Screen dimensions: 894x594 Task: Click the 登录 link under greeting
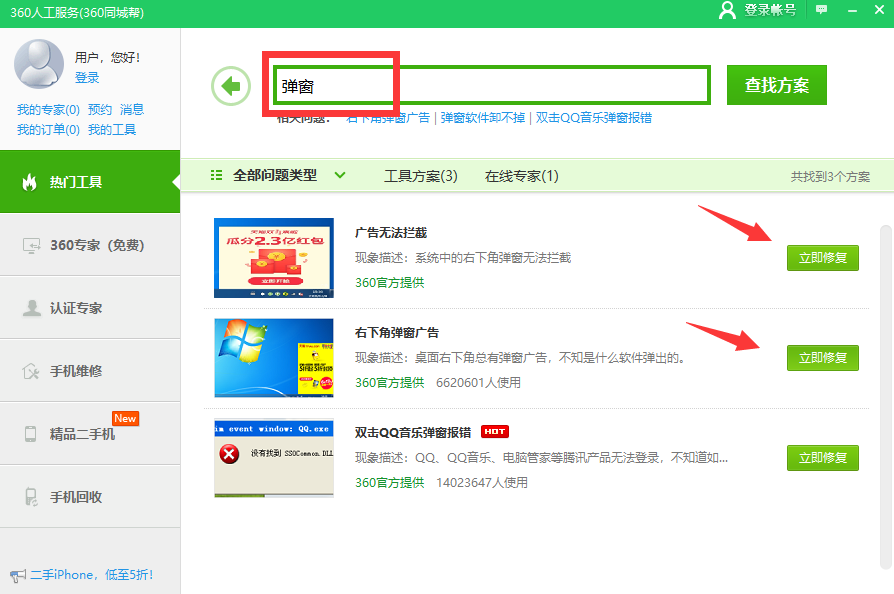coord(87,78)
